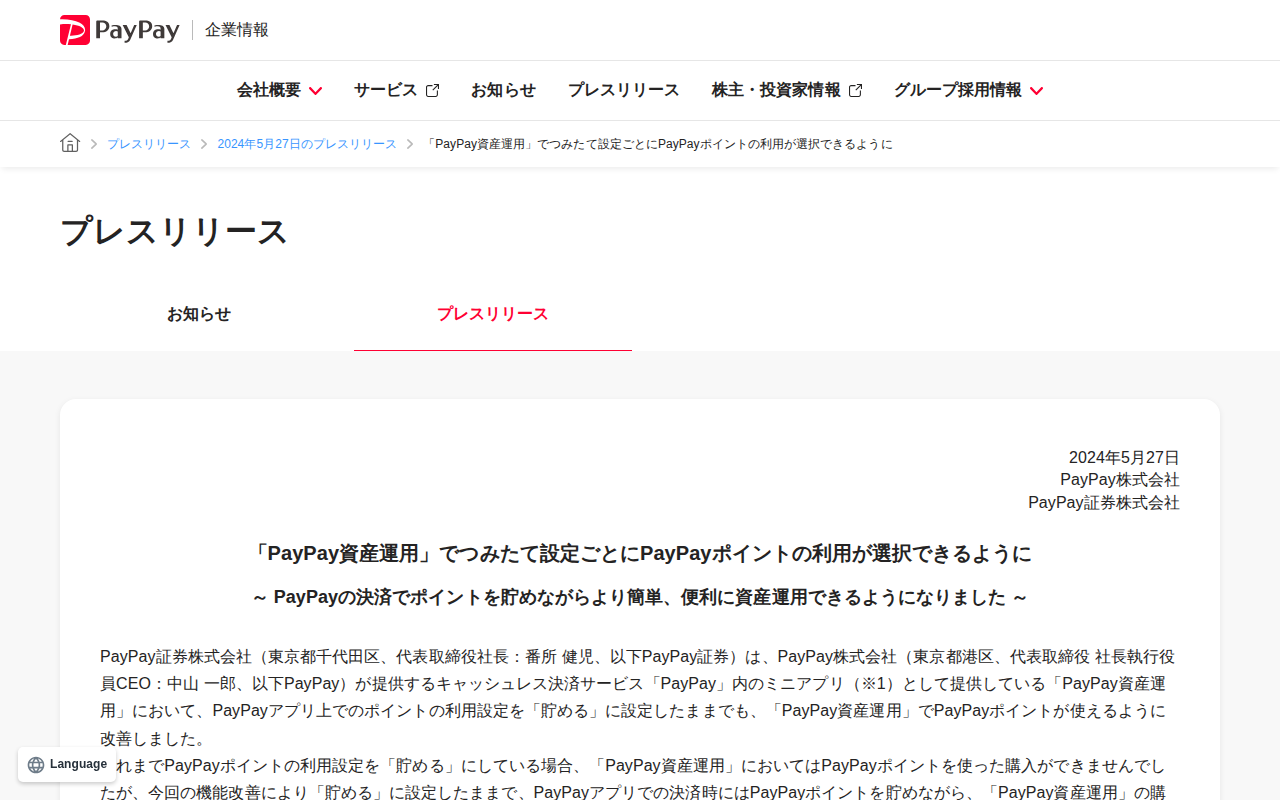This screenshot has height=800, width=1280.
Task: Click the current-page breadcrumb 「PayPay資産運用」でつみたて設定
Action: 659,144
